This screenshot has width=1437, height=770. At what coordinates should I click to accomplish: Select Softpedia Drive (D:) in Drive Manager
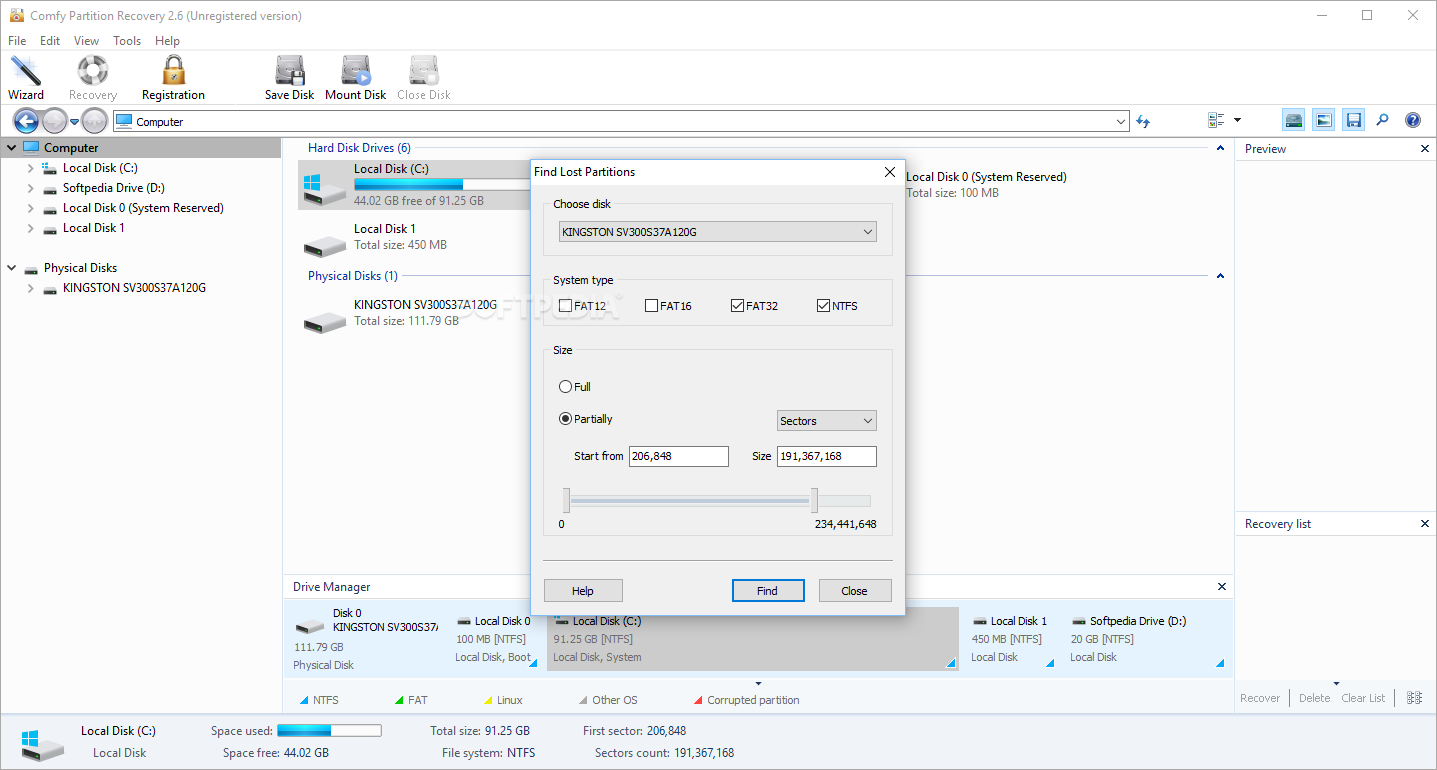(x=1147, y=638)
